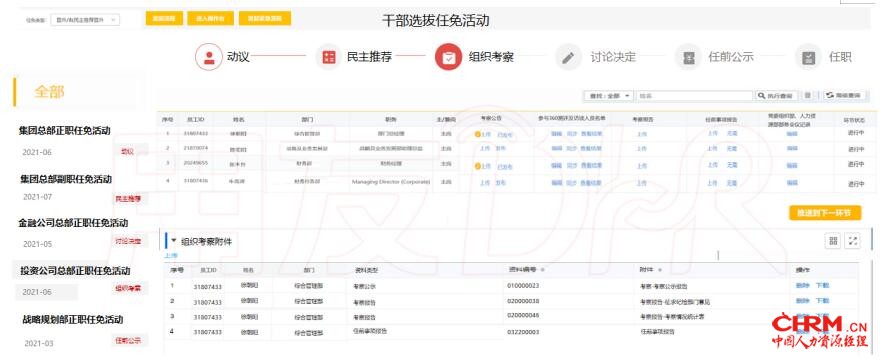Select 投资公司总部正职任免活动 in the list
The image size is (880, 360).
pos(75,271)
